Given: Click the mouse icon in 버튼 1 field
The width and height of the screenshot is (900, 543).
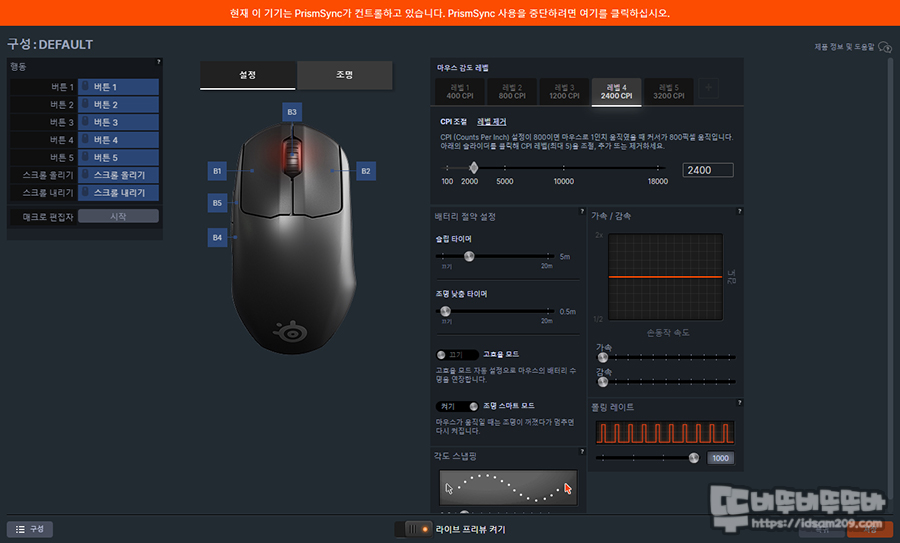Looking at the screenshot, I should point(86,87).
